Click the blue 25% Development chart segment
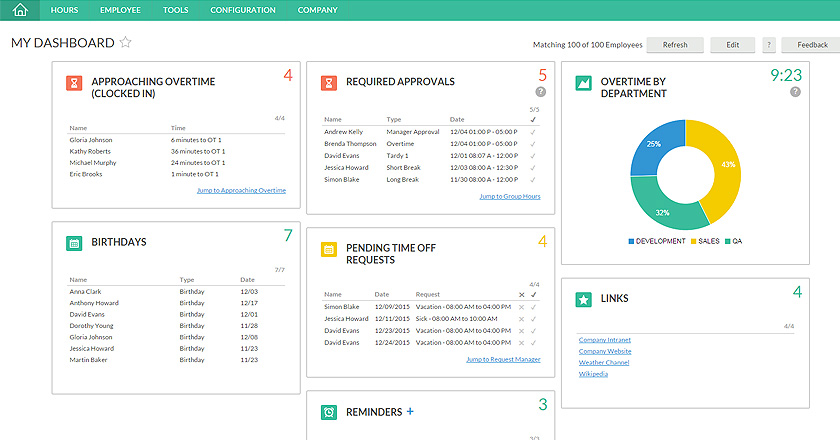 pyautogui.click(x=654, y=144)
